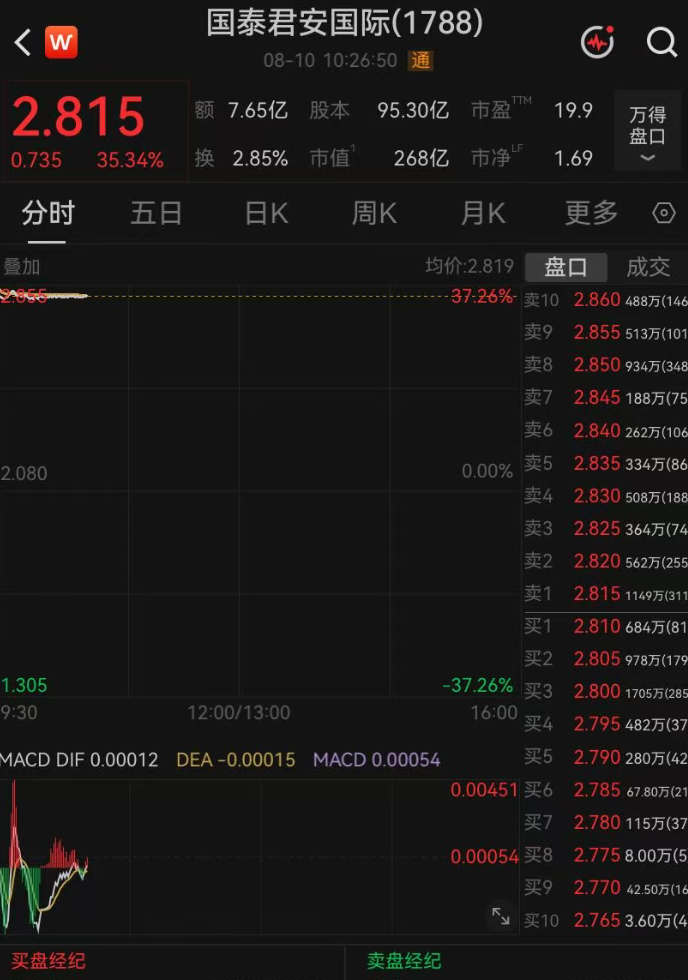Select the 卖5 row at 2.835

[605, 463]
